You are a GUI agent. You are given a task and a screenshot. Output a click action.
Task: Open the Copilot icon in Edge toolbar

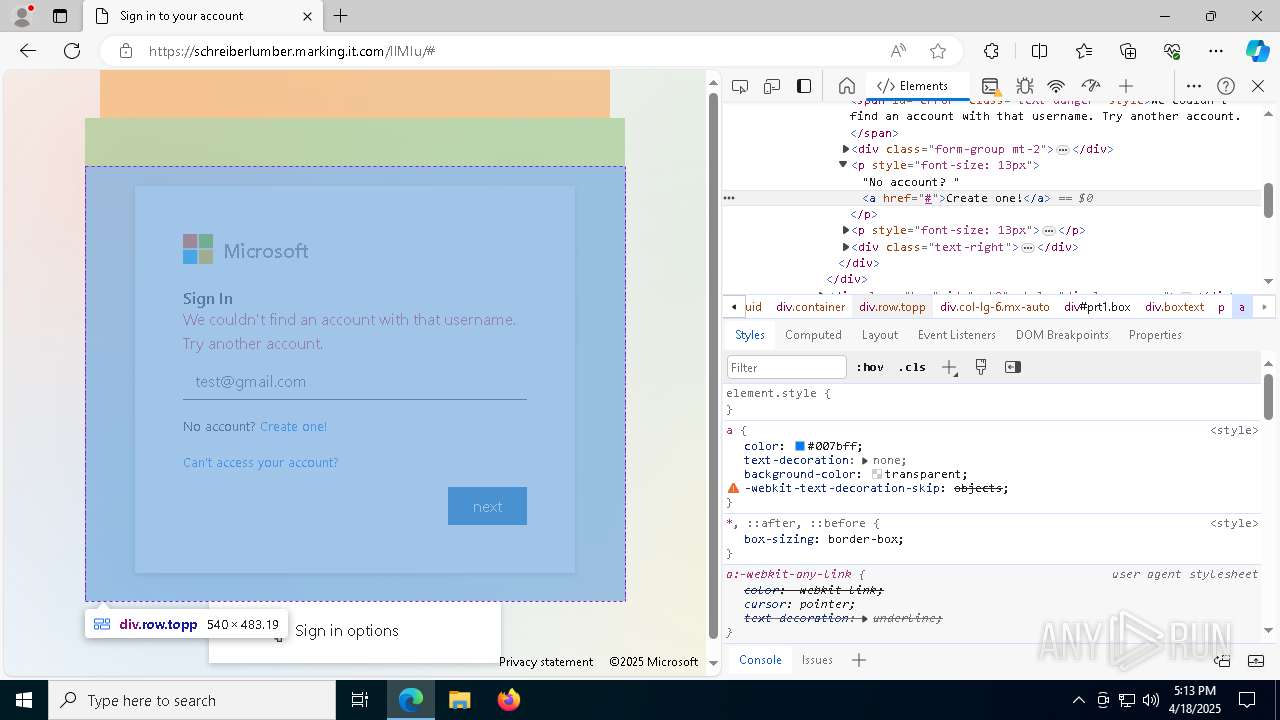pyautogui.click(x=1257, y=51)
